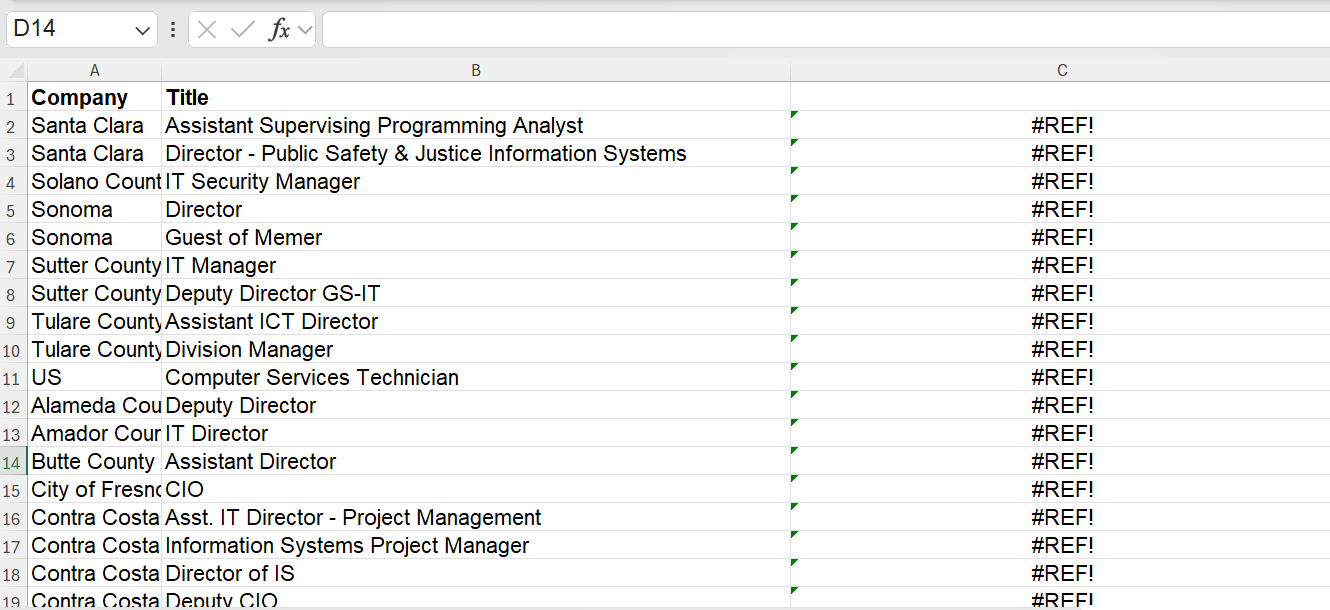Select column C header
The image size is (1330, 610).
[x=1061, y=71]
